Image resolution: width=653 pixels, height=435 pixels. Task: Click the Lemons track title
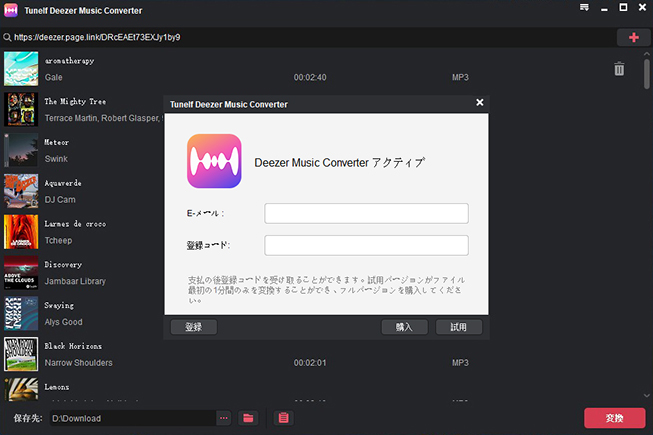(57, 387)
